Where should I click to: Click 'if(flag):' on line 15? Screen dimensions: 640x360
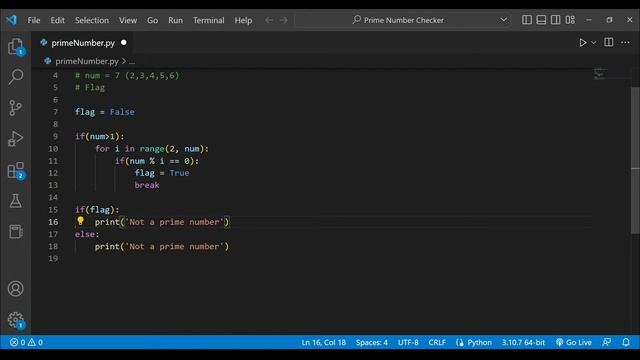tap(97, 210)
